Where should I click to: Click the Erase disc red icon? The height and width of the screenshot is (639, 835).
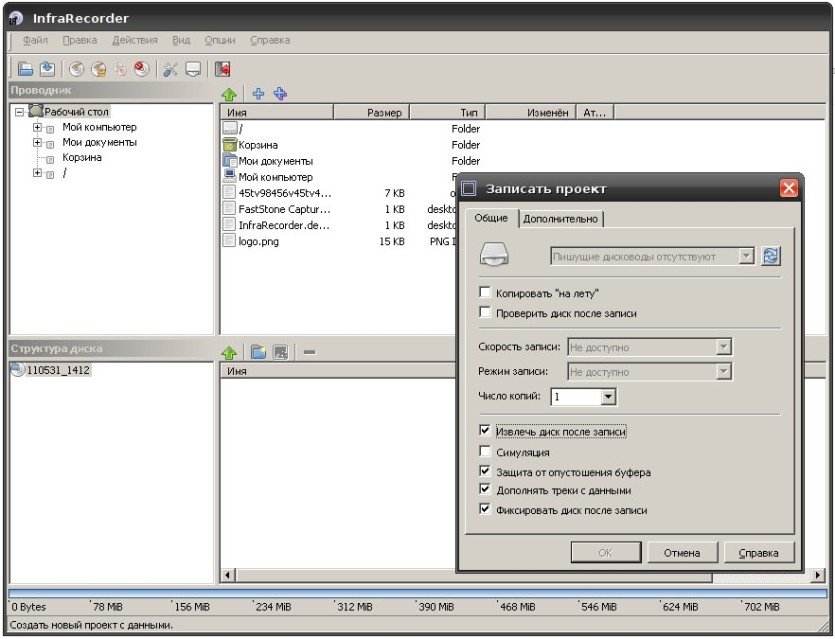click(142, 69)
